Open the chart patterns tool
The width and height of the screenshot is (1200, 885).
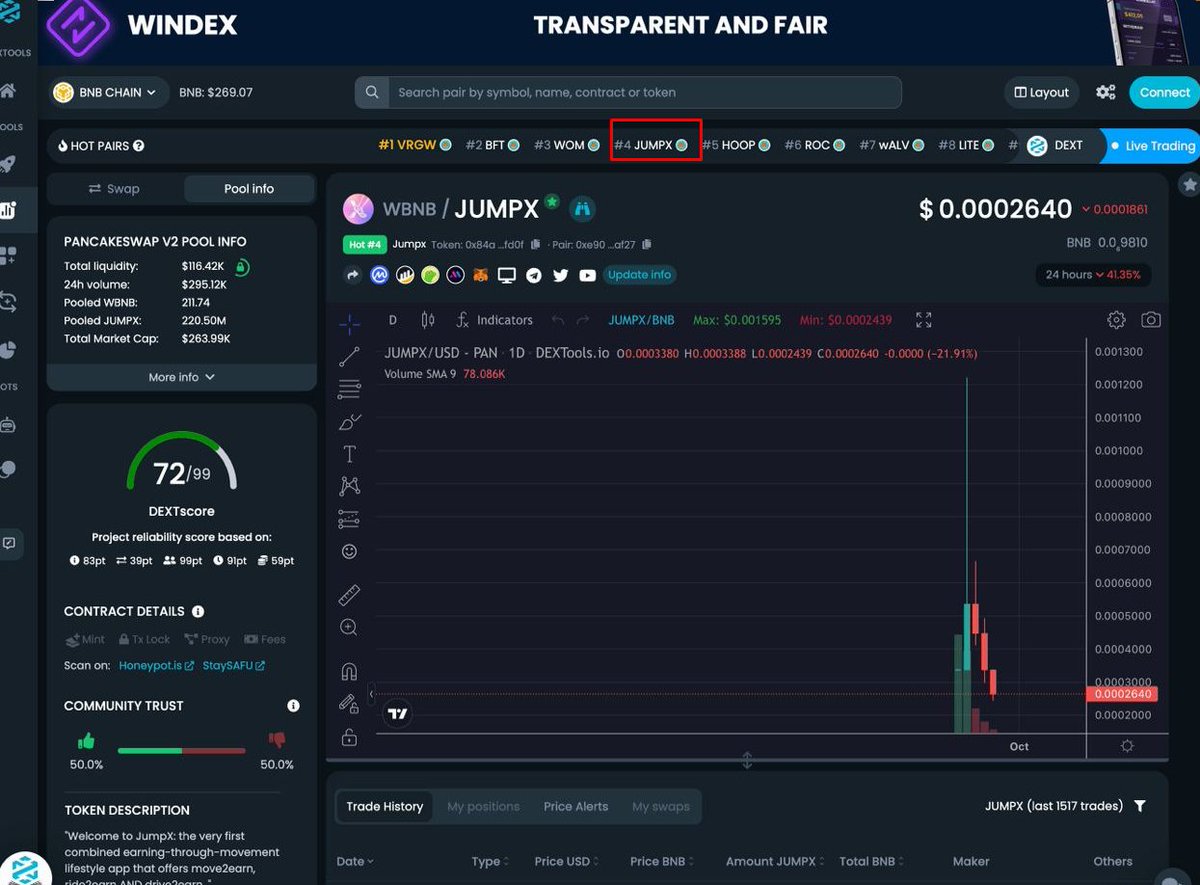coord(349,486)
